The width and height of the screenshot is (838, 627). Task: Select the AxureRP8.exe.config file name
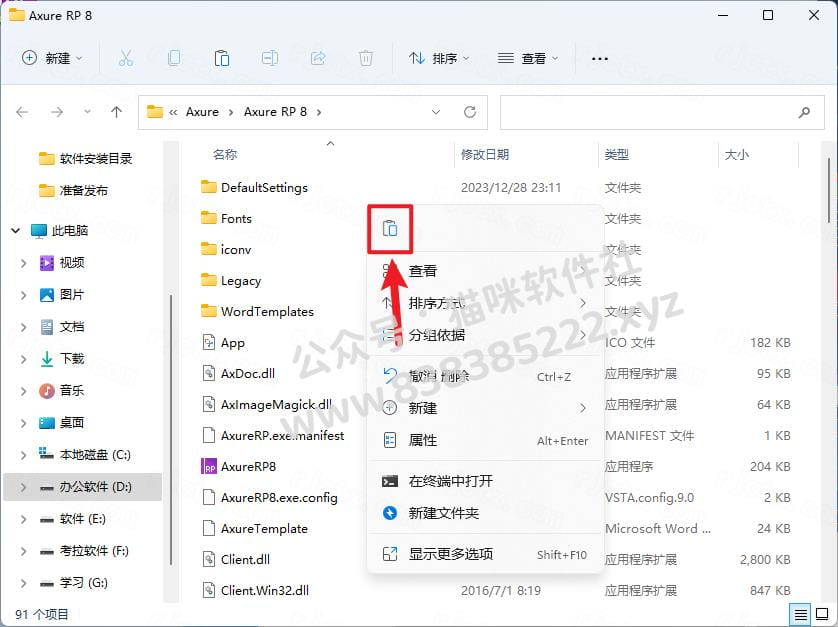pos(280,498)
